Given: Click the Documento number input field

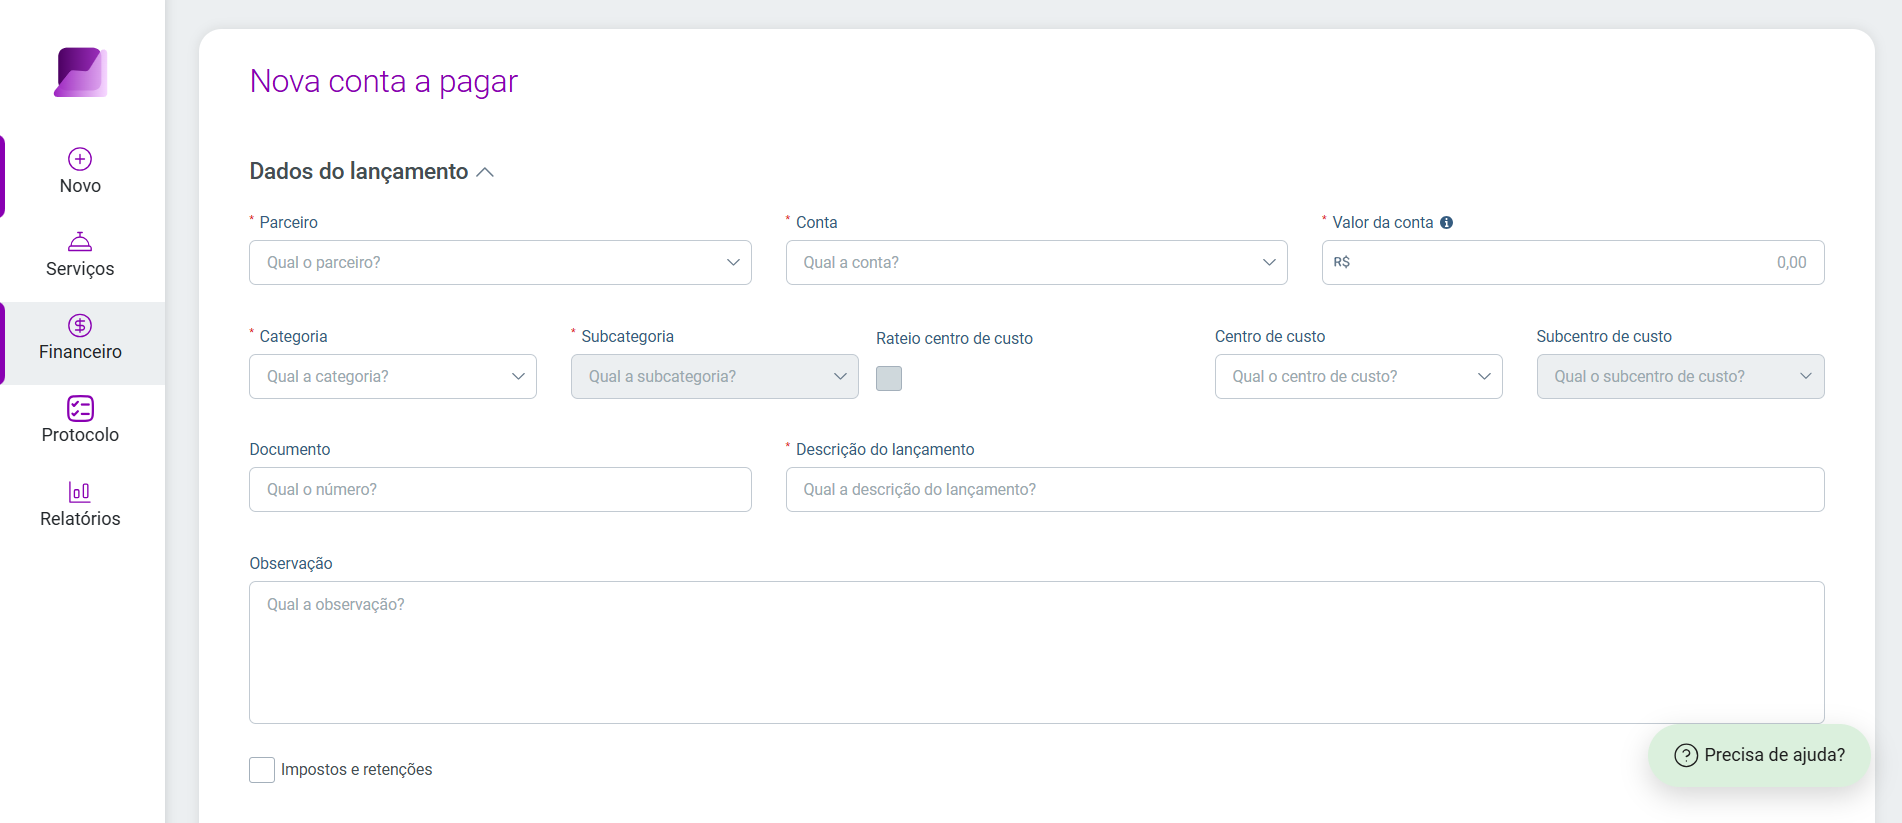Looking at the screenshot, I should pyautogui.click(x=500, y=489).
